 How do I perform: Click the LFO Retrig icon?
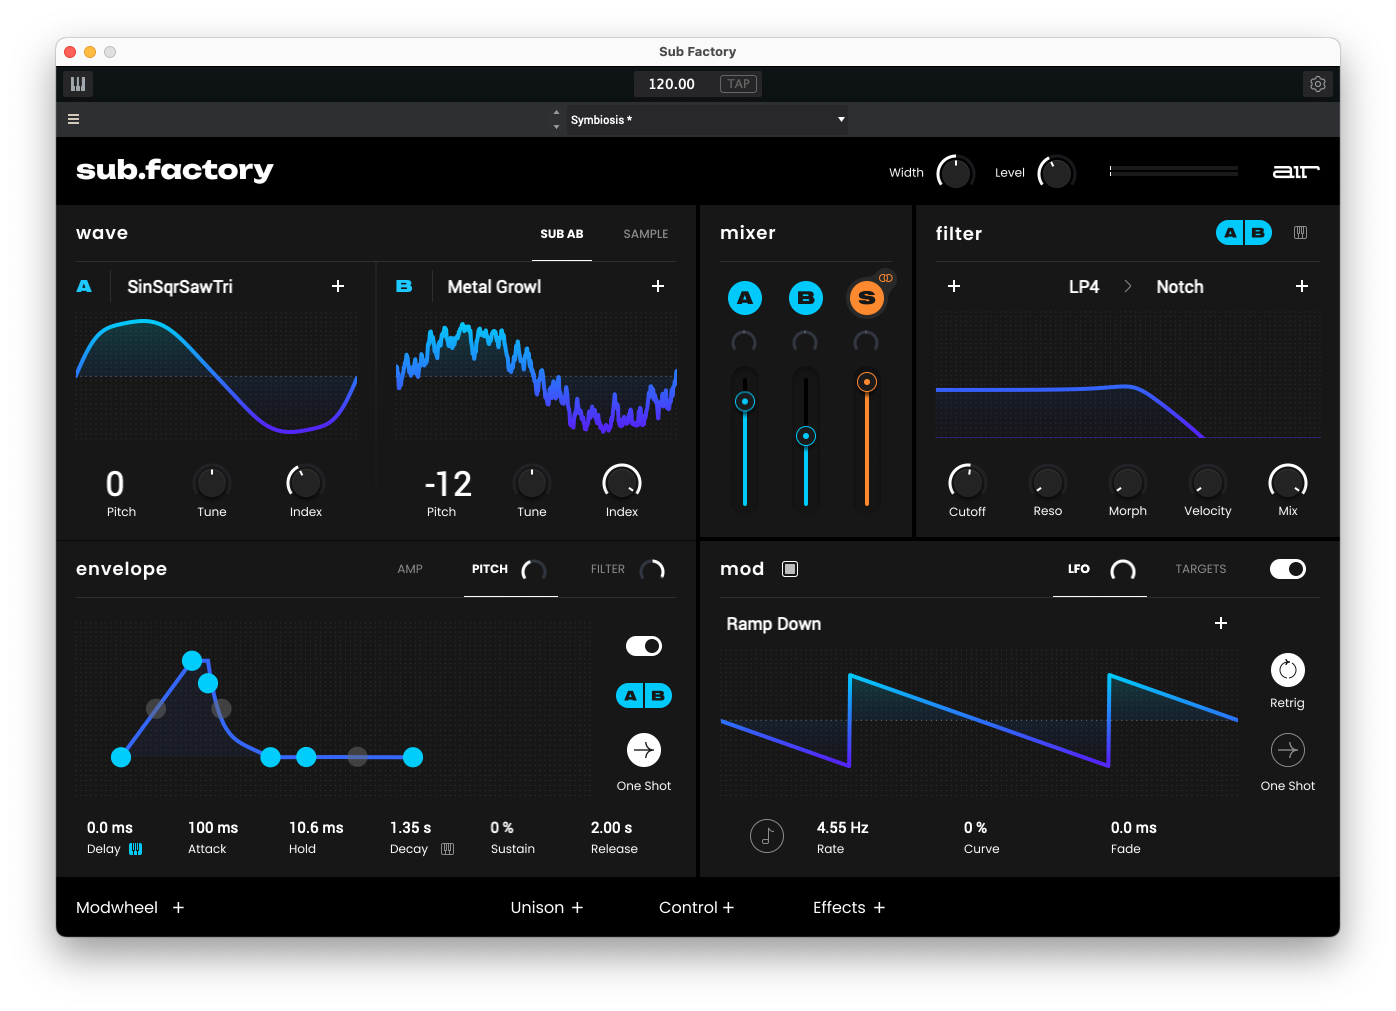[x=1287, y=670]
